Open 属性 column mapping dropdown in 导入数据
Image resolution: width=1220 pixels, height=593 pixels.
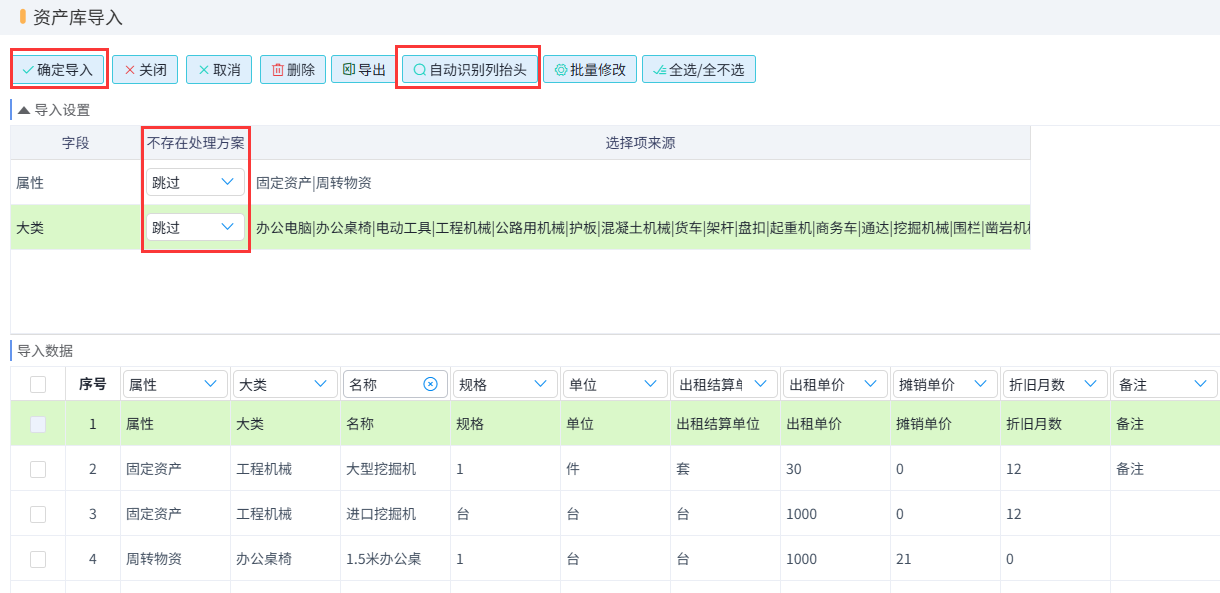pos(175,384)
